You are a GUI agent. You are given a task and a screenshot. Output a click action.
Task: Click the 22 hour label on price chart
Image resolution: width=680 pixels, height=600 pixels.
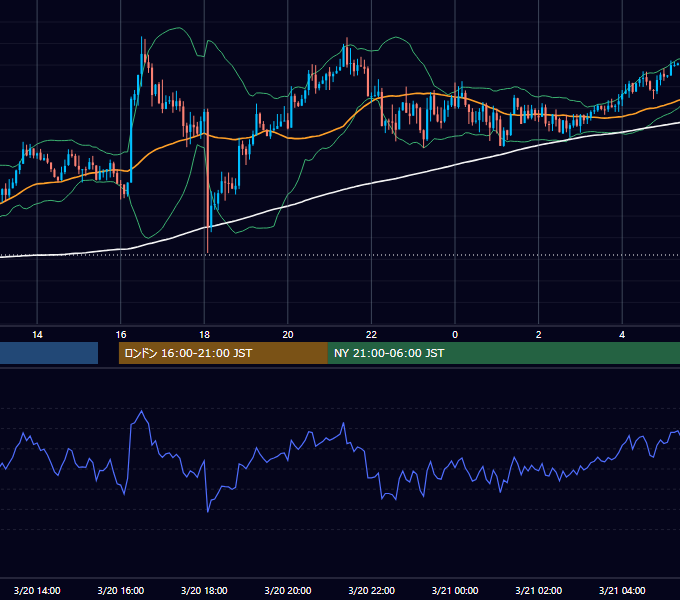coord(371,335)
